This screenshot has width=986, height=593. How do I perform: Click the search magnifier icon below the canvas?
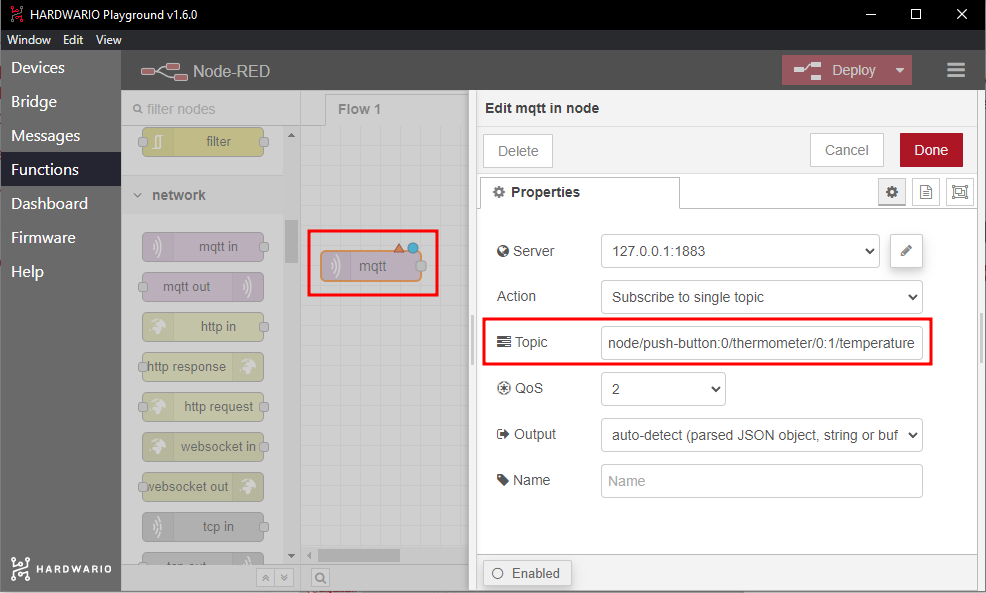320,578
